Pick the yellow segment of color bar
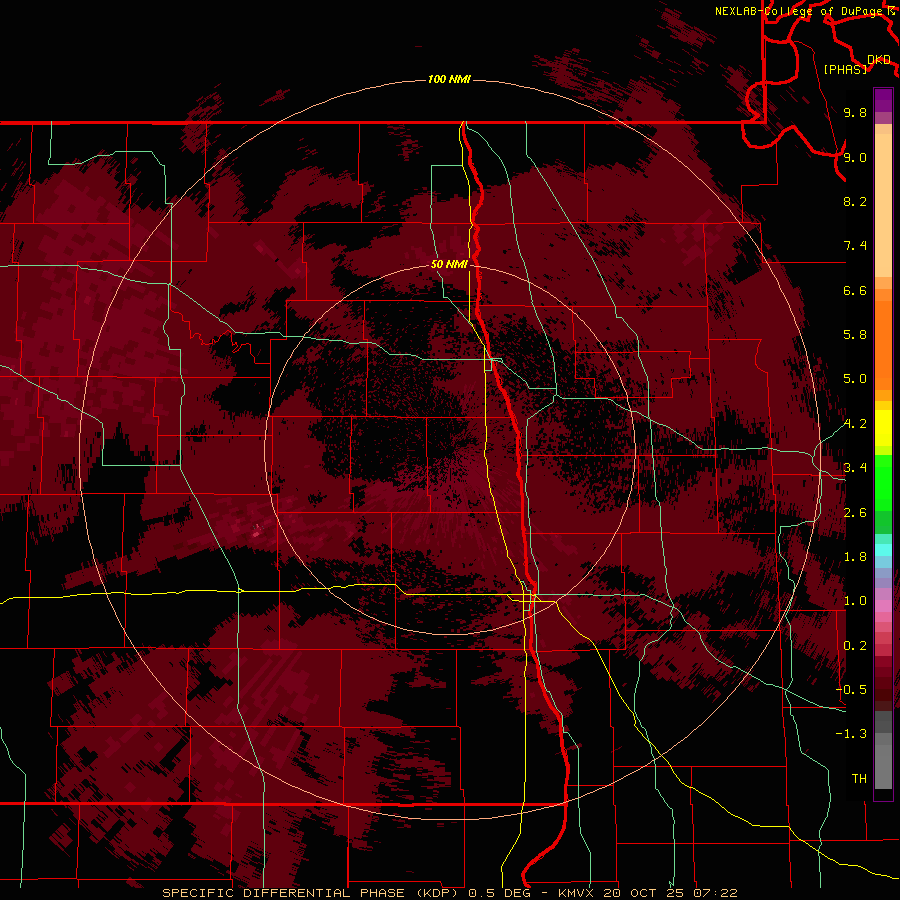 point(883,428)
